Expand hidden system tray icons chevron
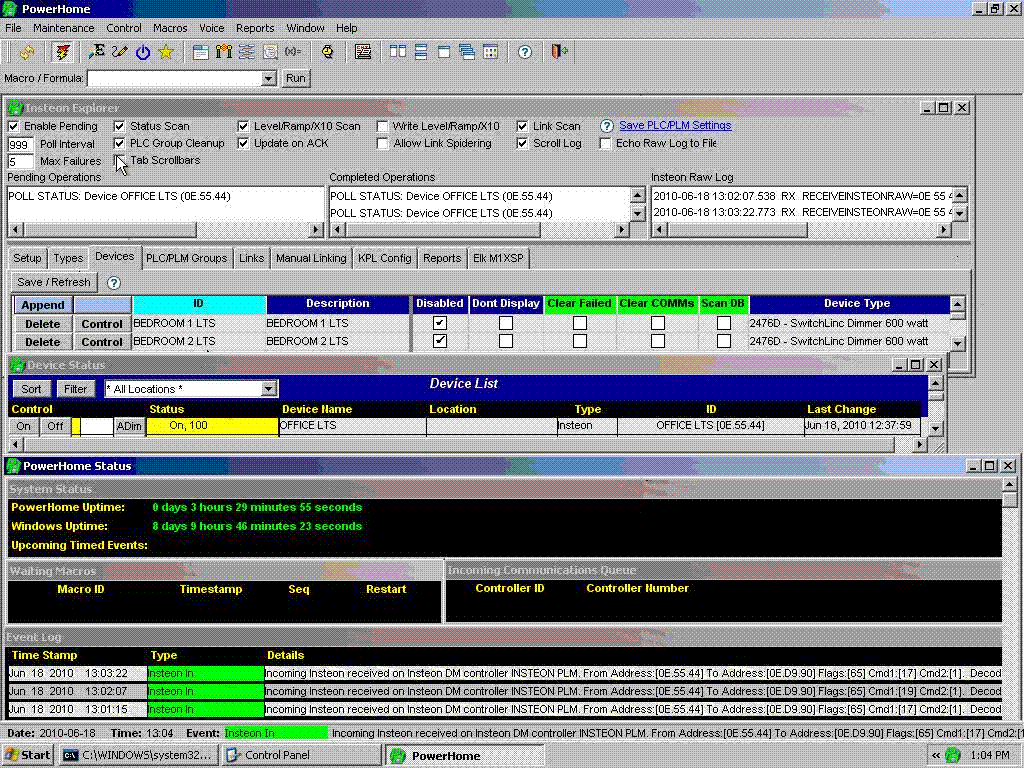 click(936, 756)
